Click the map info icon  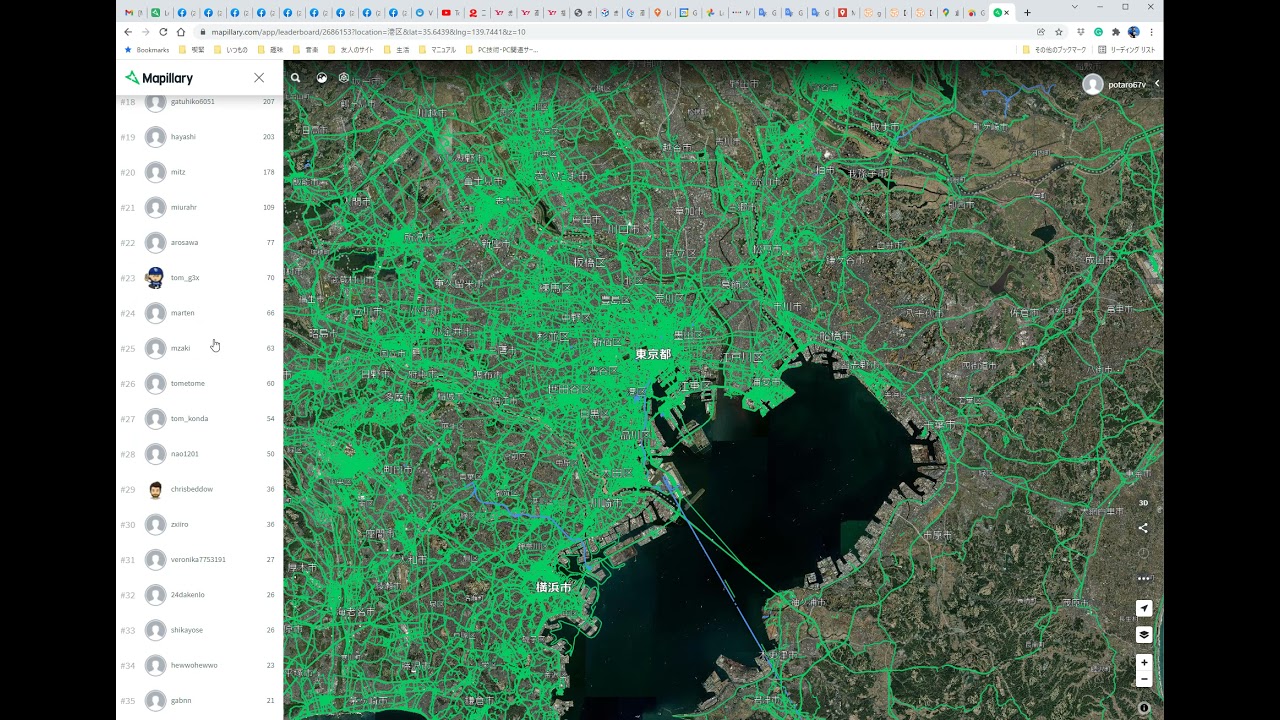tap(1144, 708)
